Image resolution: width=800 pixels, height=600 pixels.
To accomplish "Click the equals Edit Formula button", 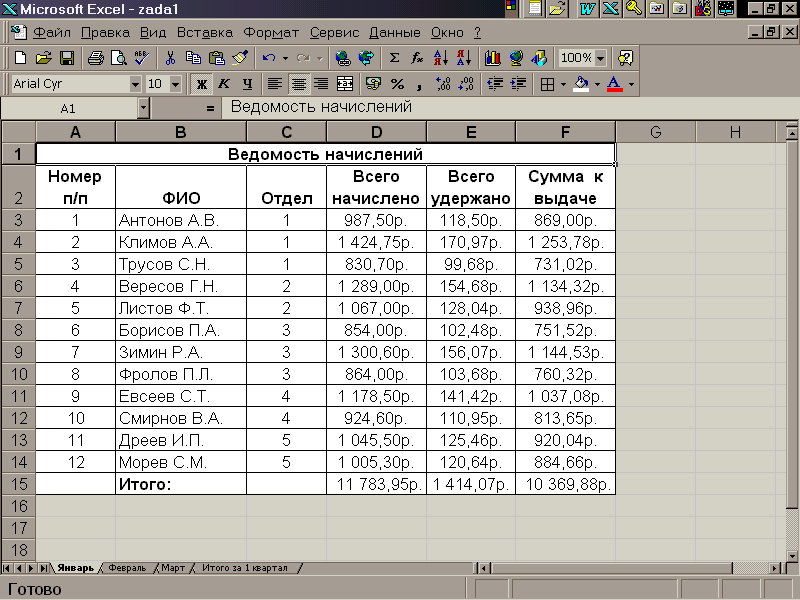I will coord(210,108).
